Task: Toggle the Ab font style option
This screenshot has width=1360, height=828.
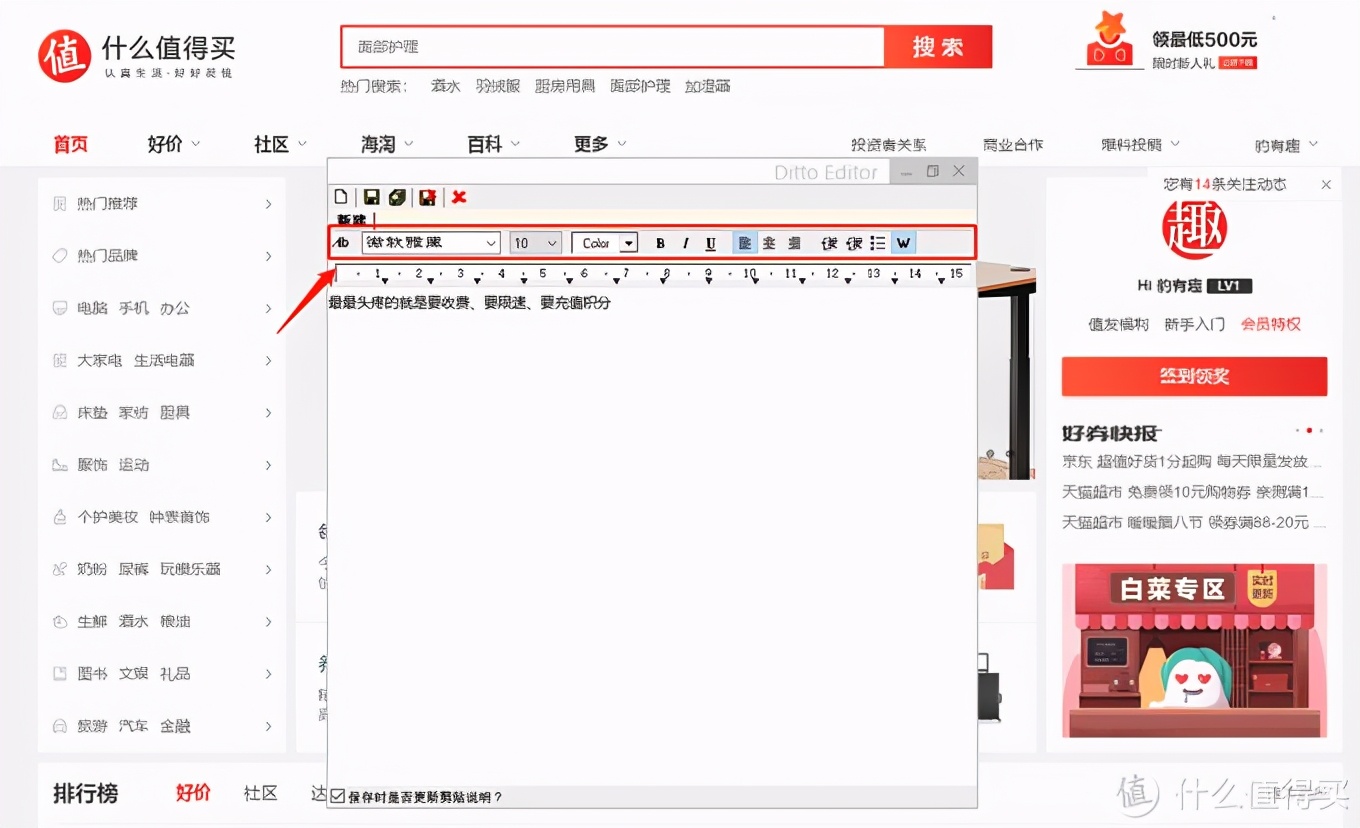Action: (341, 242)
